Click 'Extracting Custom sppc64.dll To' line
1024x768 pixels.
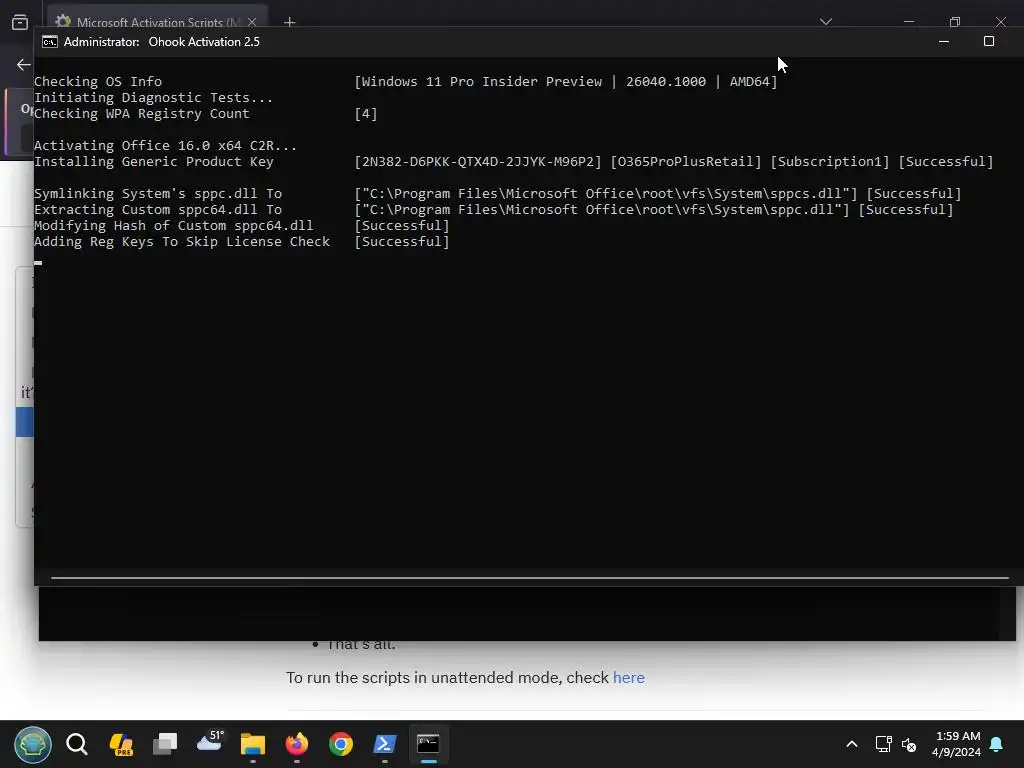point(158,210)
